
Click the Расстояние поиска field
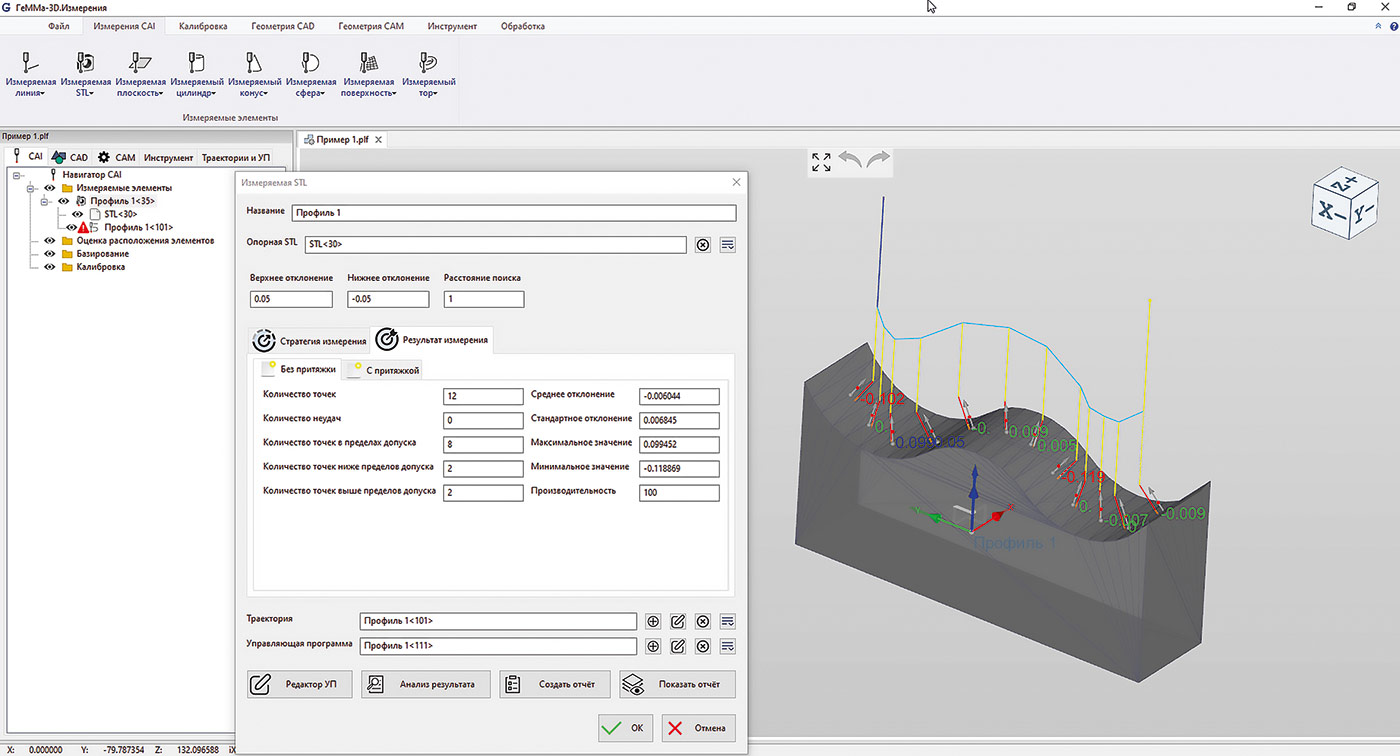click(x=484, y=299)
